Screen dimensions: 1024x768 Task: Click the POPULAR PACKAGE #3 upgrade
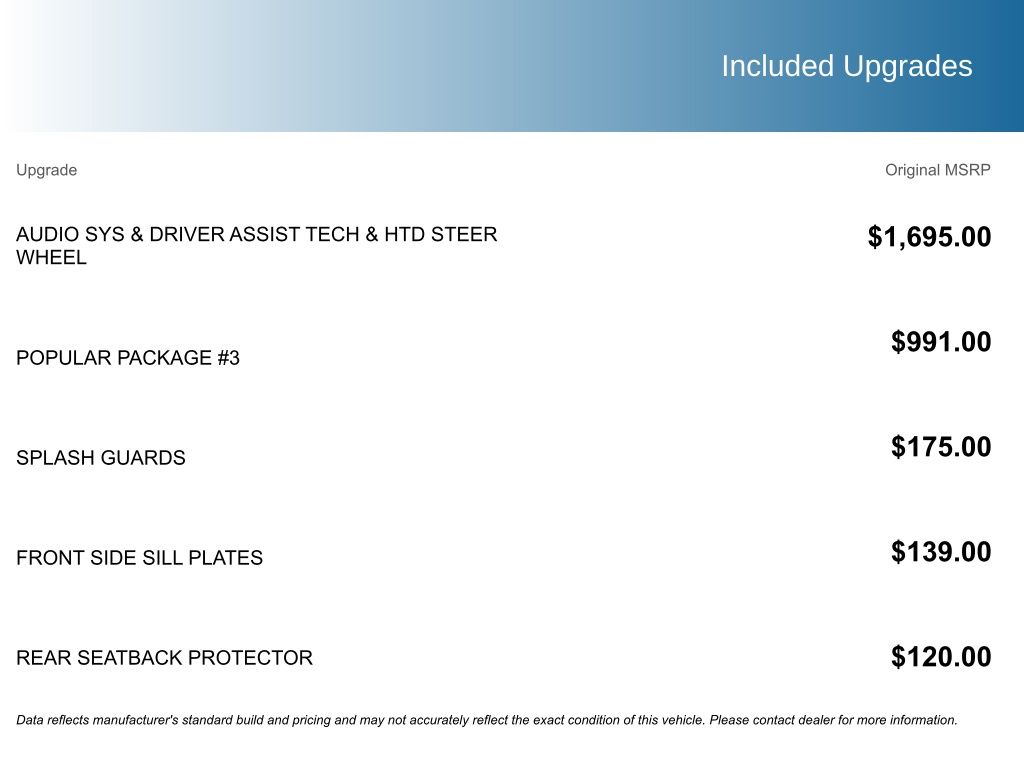[x=128, y=358]
